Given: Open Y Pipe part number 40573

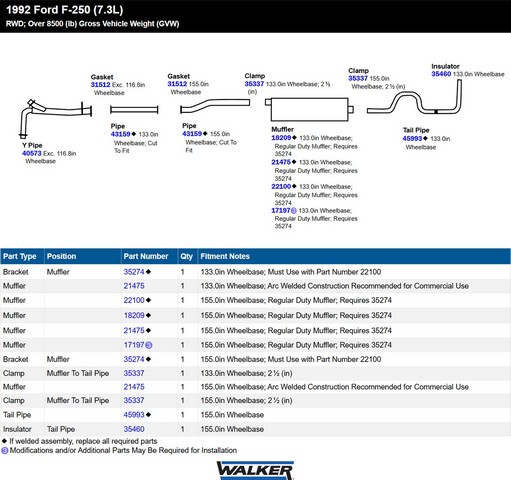Looking at the screenshot, I should (x=32, y=153).
